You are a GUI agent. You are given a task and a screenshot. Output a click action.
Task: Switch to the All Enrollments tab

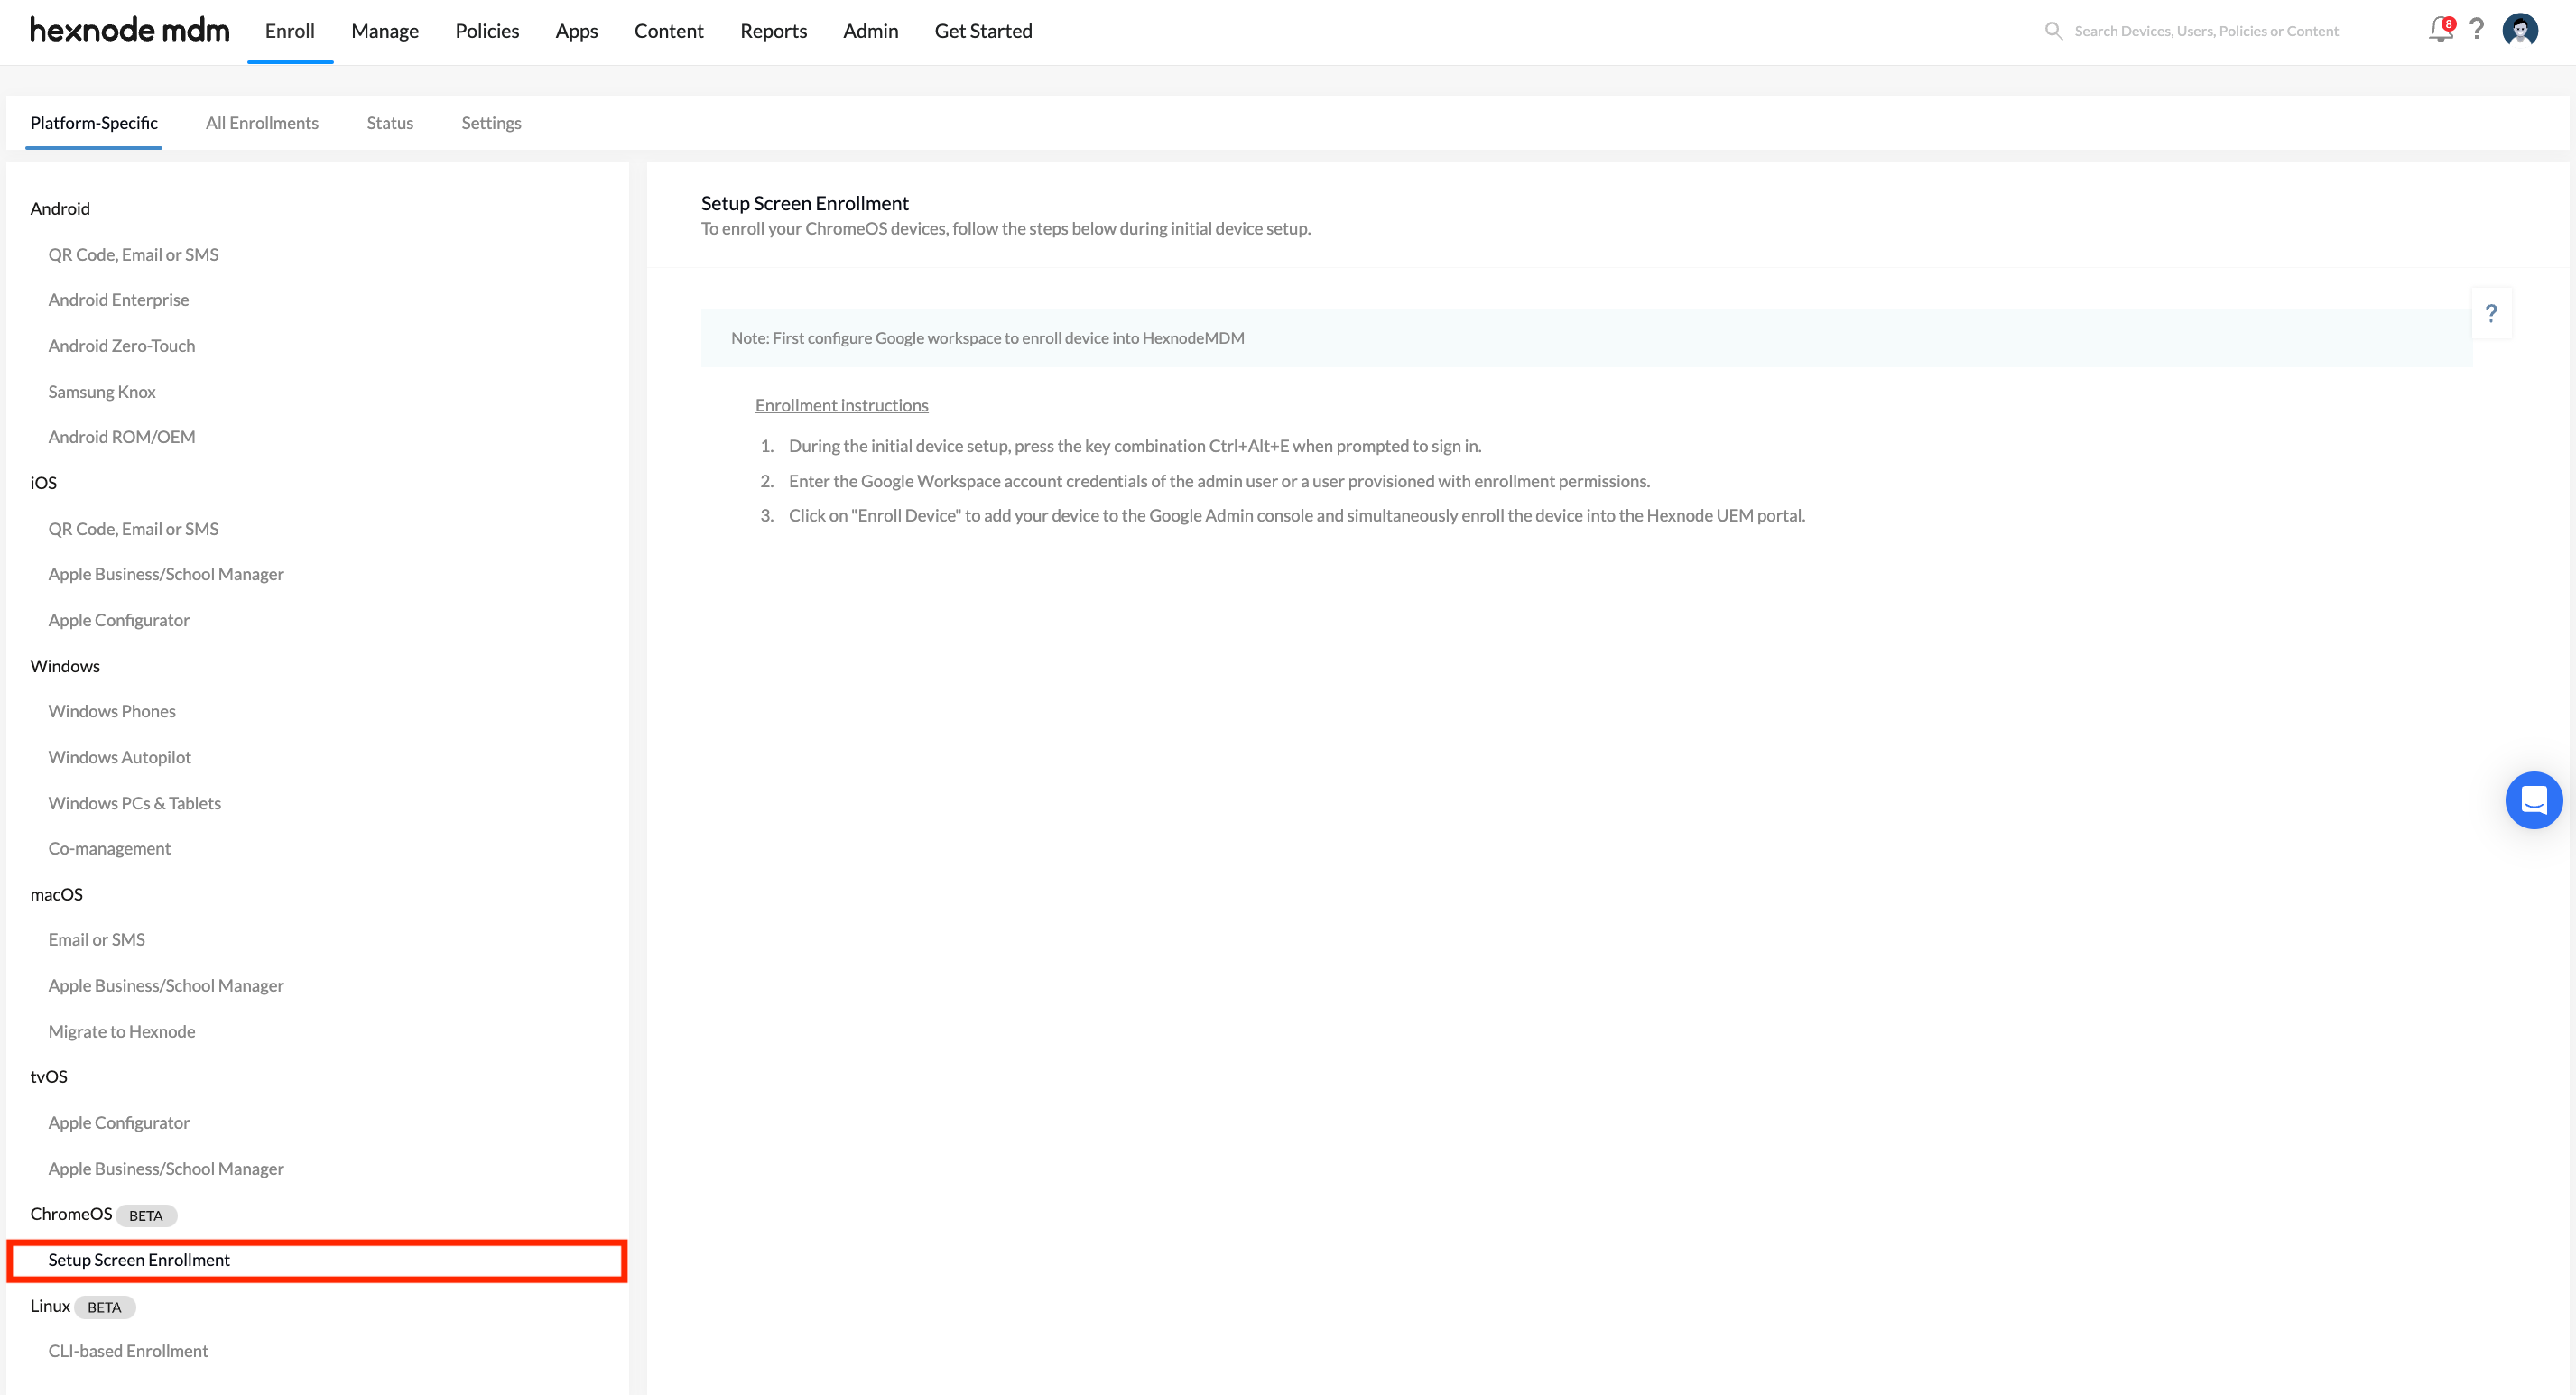(x=262, y=123)
